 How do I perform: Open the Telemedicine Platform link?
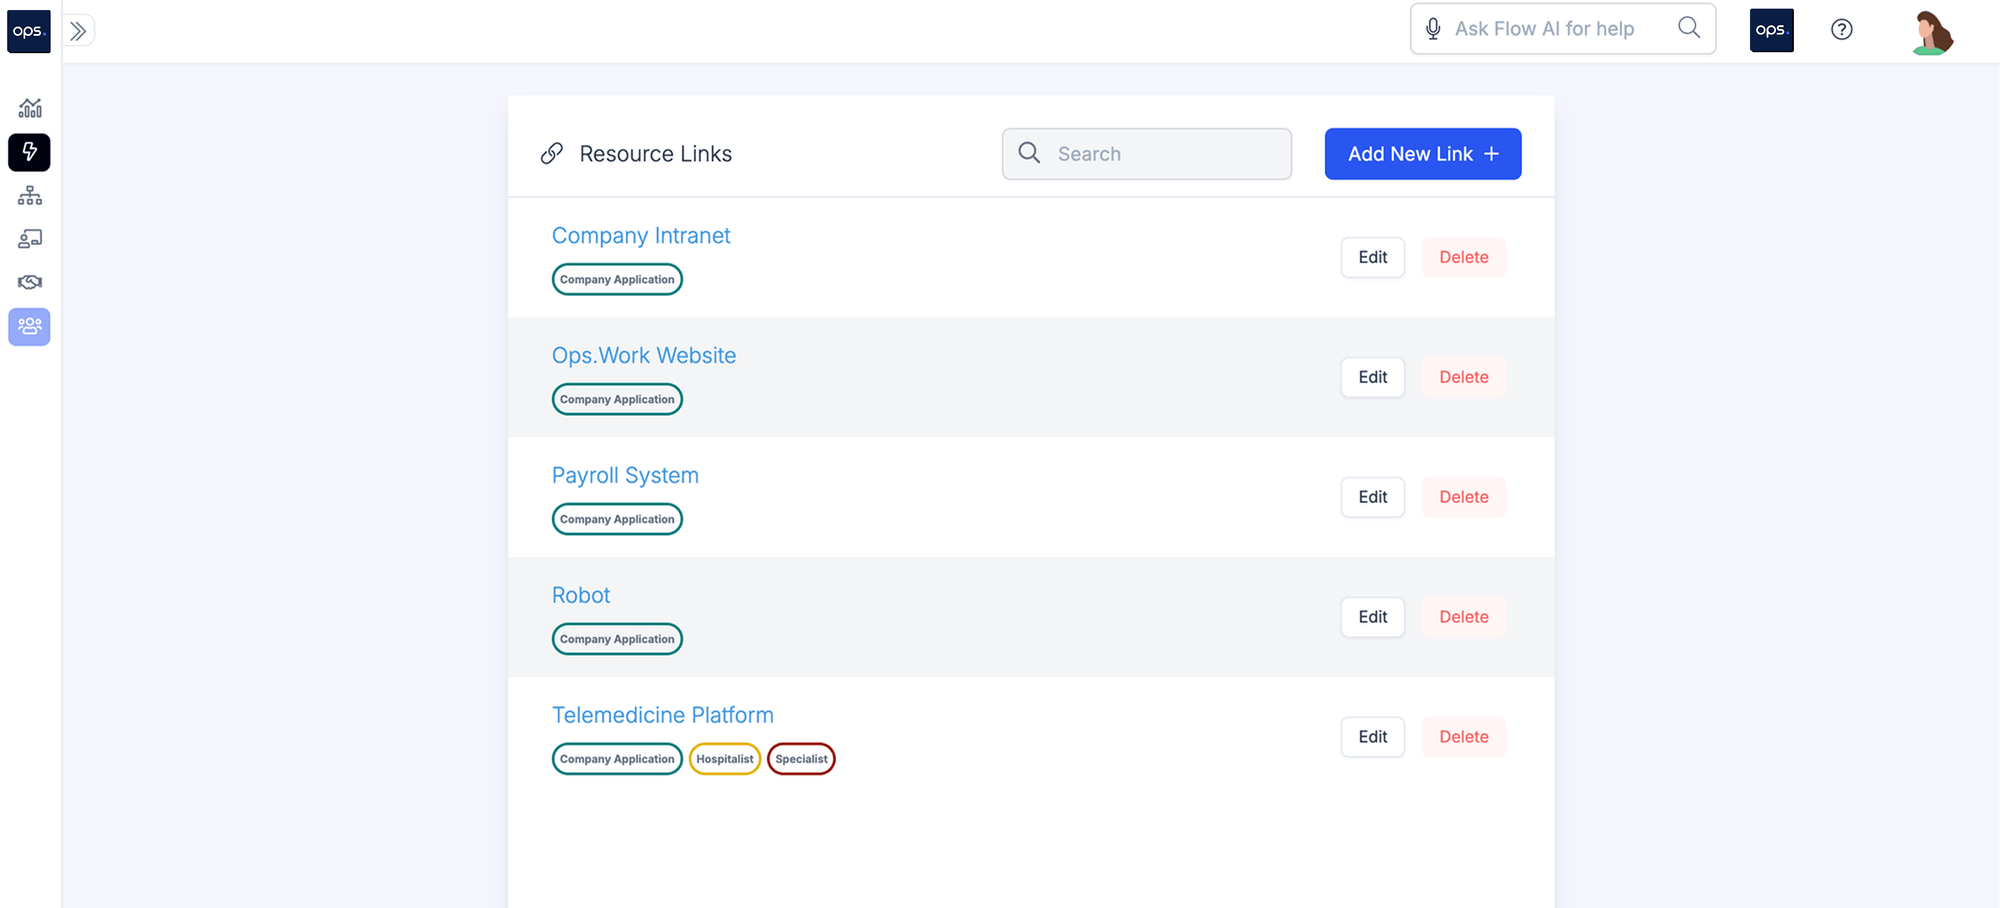pos(663,715)
